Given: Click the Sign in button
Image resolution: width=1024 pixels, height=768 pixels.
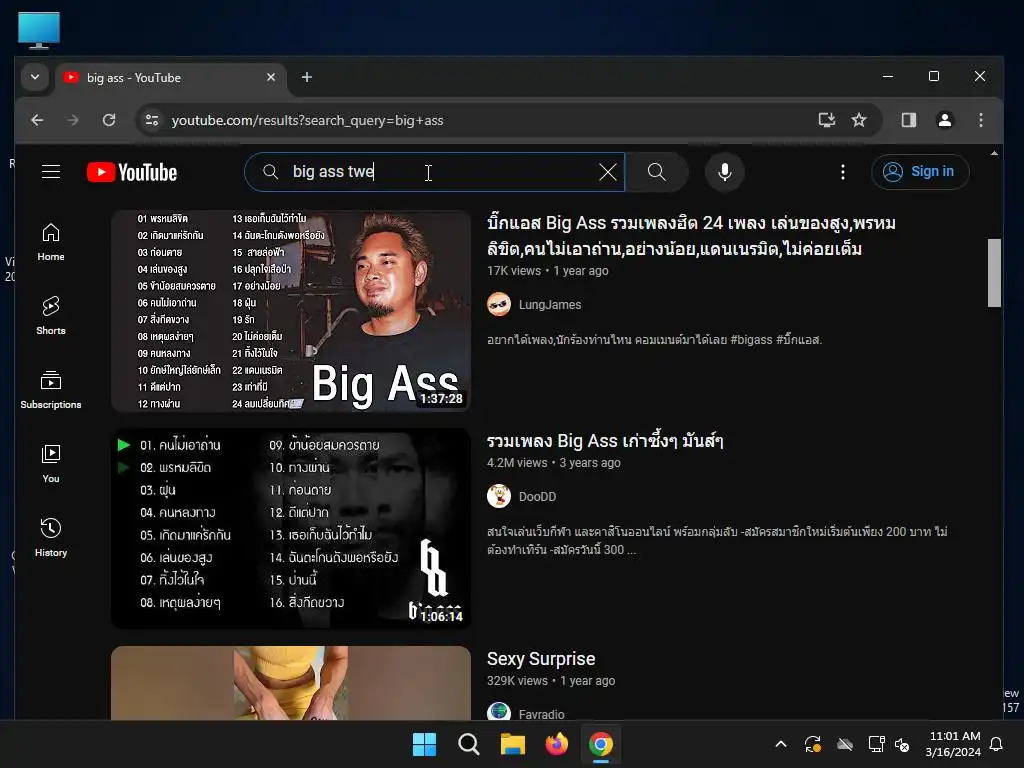Looking at the screenshot, I should tap(920, 172).
